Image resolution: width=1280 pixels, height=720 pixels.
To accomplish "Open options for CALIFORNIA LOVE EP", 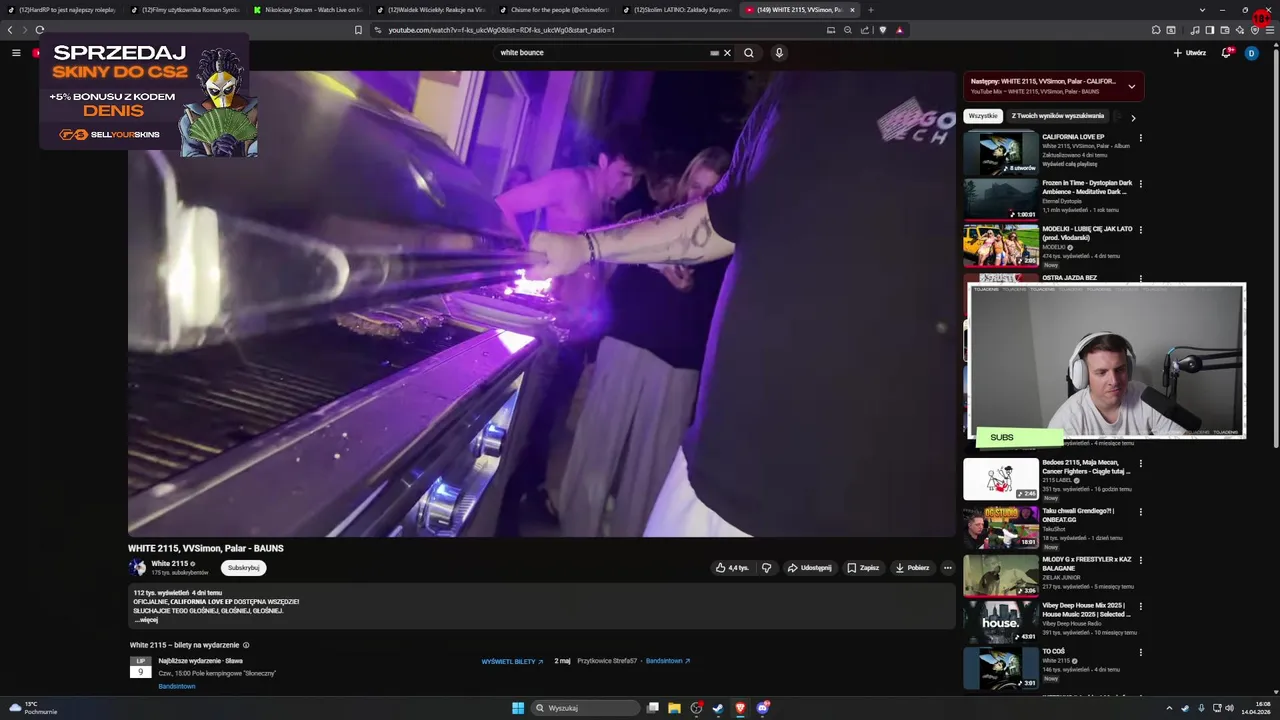I will tap(1140, 138).
